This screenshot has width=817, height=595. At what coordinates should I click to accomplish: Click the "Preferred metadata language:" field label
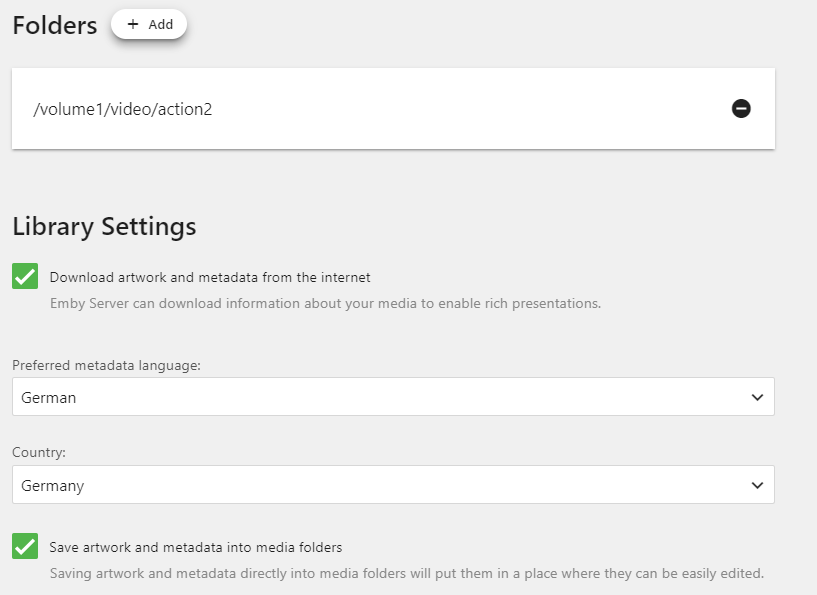click(x=107, y=365)
